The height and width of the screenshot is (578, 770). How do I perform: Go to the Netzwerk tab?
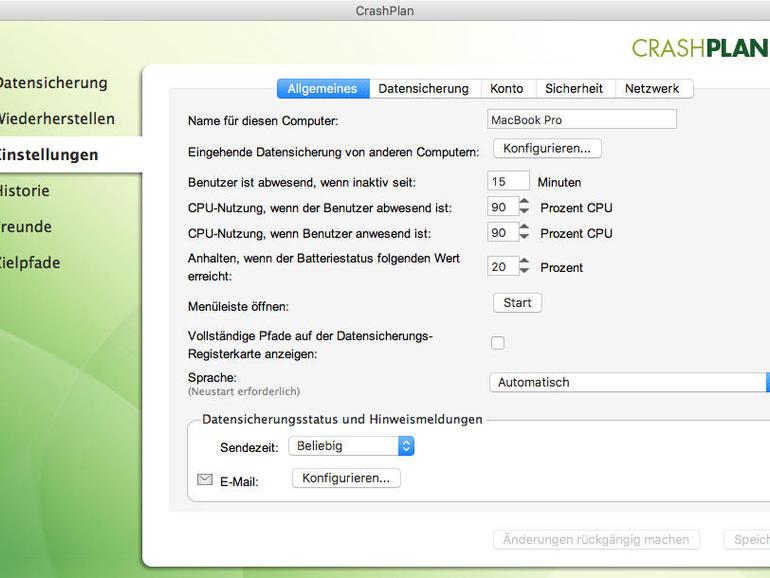coord(652,89)
